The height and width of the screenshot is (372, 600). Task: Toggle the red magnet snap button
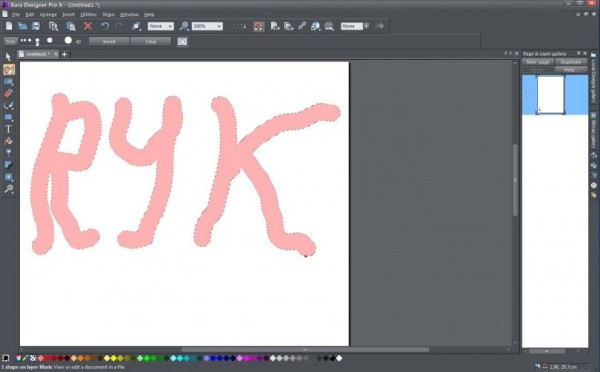coord(259,26)
